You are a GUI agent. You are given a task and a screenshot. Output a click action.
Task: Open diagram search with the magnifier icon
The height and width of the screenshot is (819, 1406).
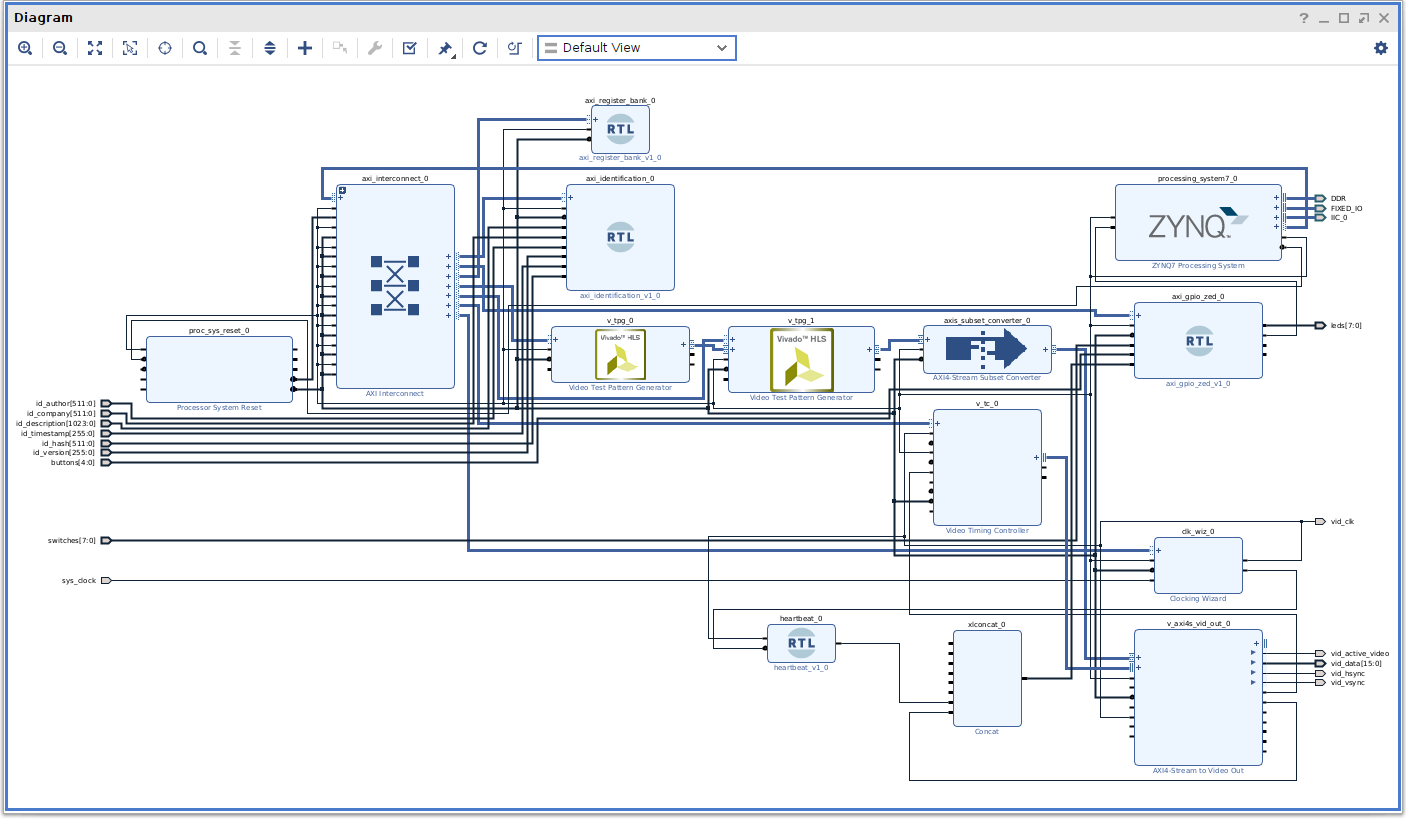coord(200,48)
